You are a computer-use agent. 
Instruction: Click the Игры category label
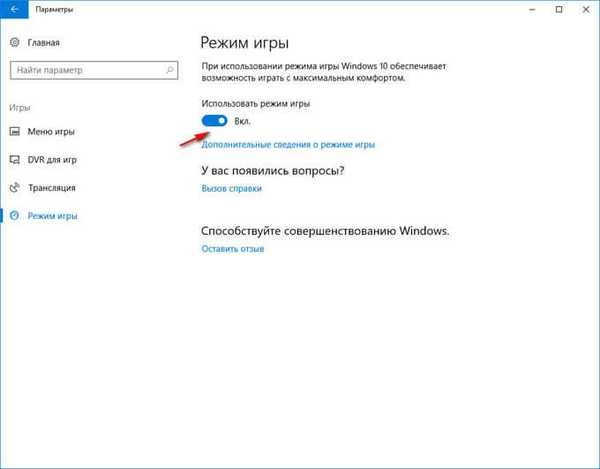click(x=20, y=107)
